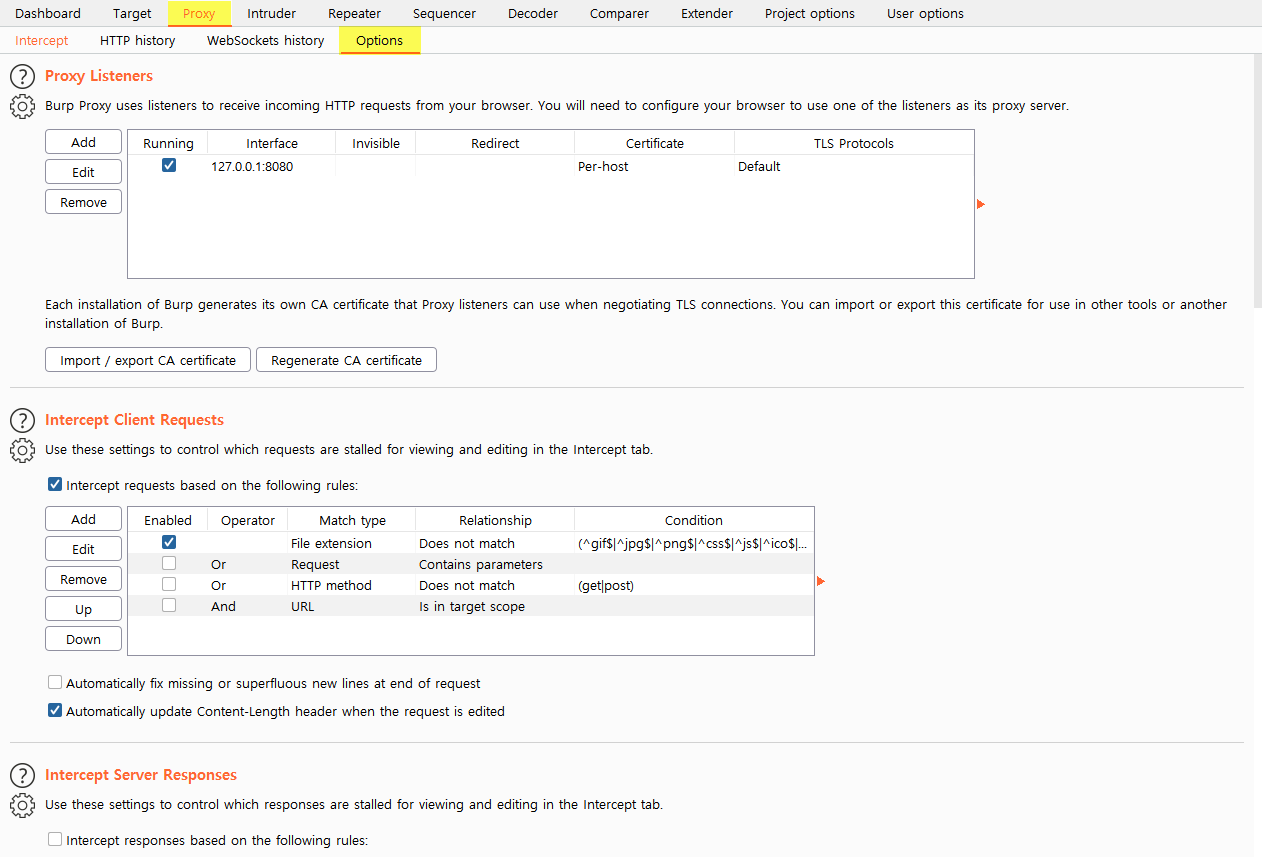Image resolution: width=1262 pixels, height=857 pixels.
Task: Click the Certificate column header
Action: pos(655,143)
